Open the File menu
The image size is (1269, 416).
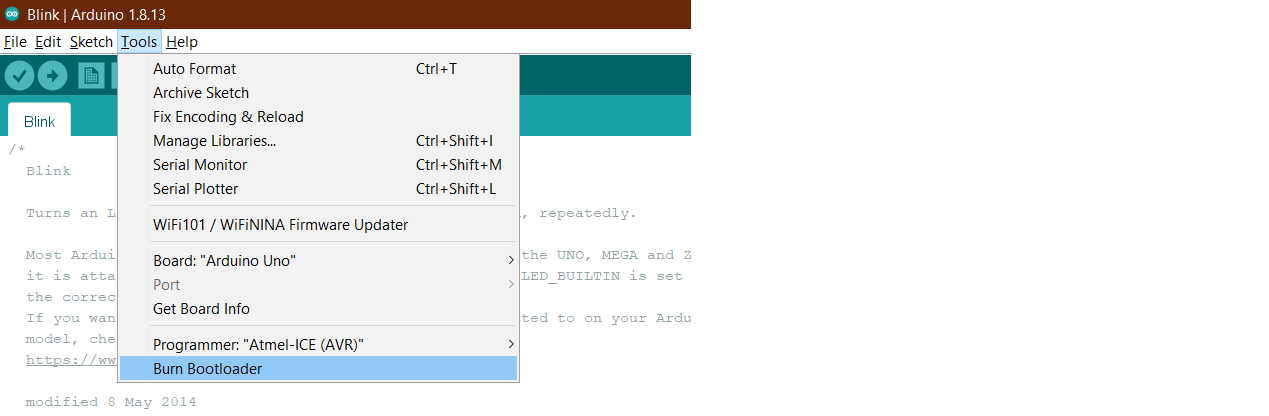[15, 42]
